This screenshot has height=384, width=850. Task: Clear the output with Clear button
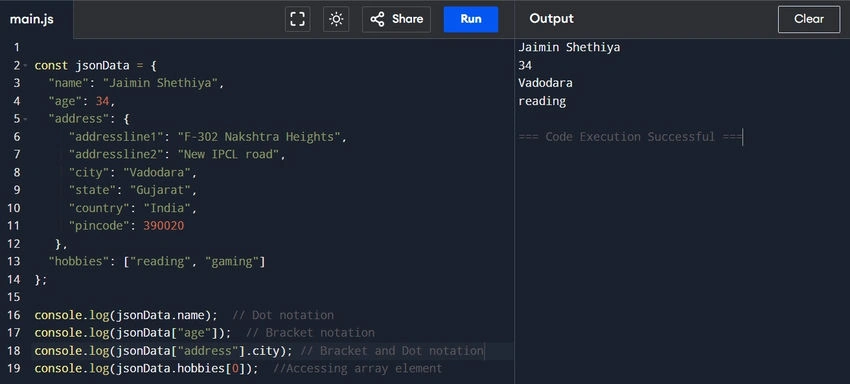tap(809, 20)
